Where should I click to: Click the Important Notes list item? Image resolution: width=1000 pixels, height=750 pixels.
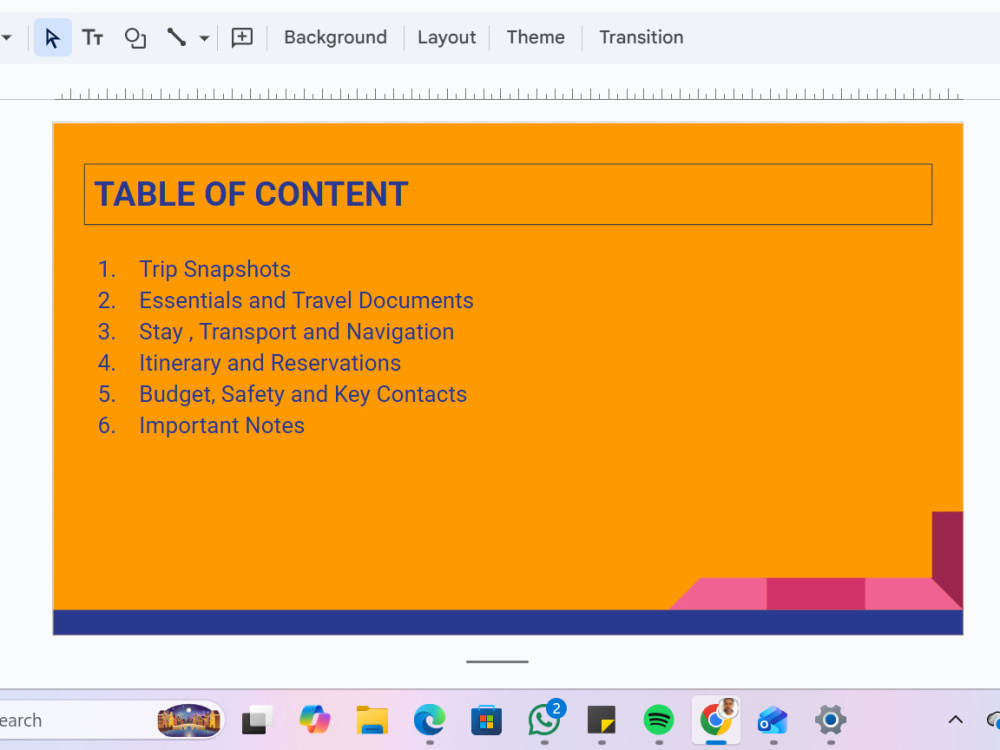pos(222,425)
